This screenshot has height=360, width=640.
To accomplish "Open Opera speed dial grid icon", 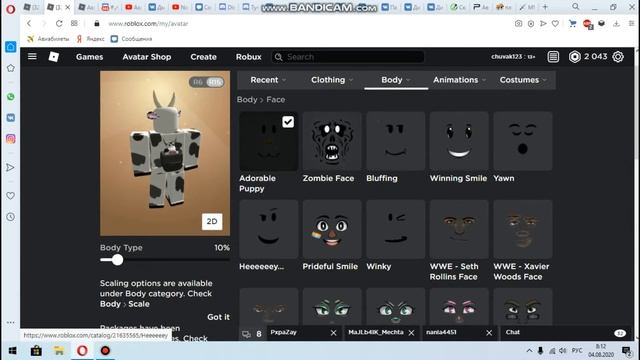I will pyautogui.click(x=74, y=24).
